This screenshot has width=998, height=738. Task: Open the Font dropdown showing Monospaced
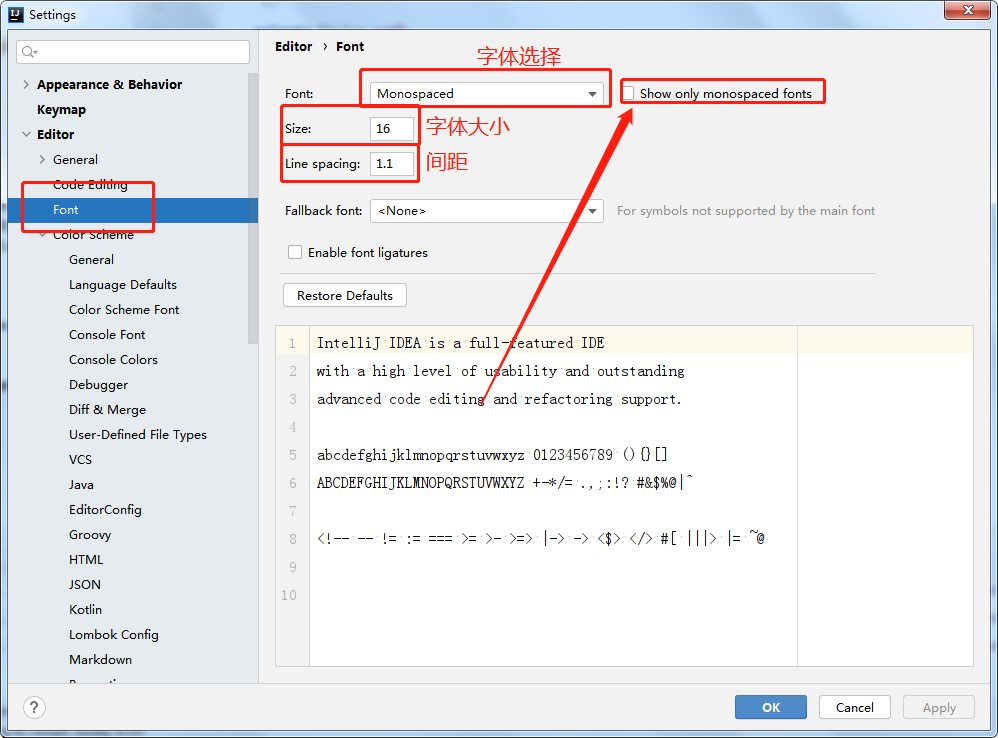click(487, 94)
